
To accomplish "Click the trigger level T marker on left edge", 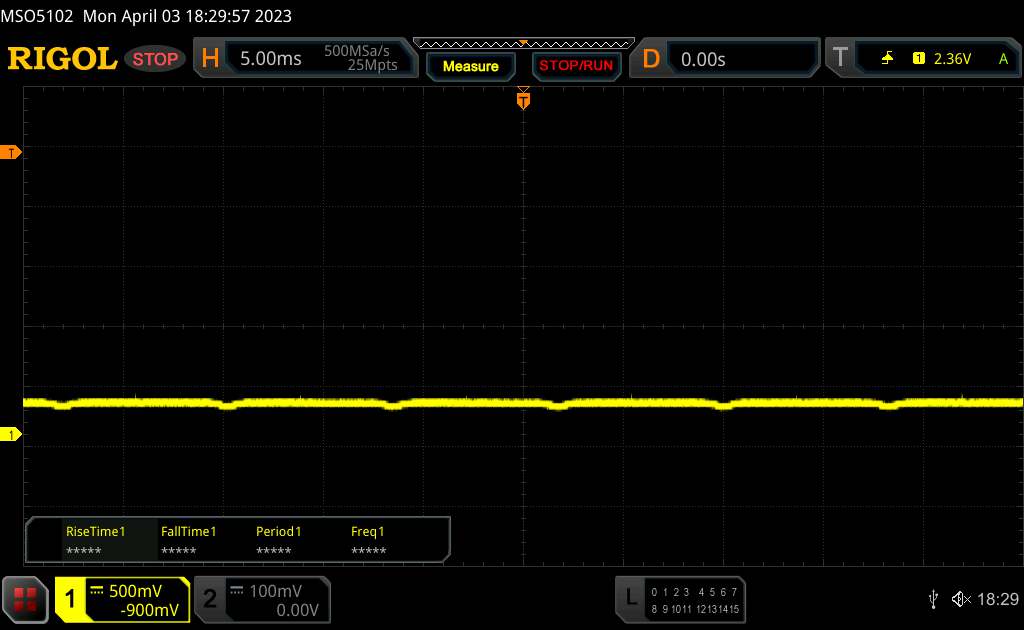I will pyautogui.click(x=10, y=152).
